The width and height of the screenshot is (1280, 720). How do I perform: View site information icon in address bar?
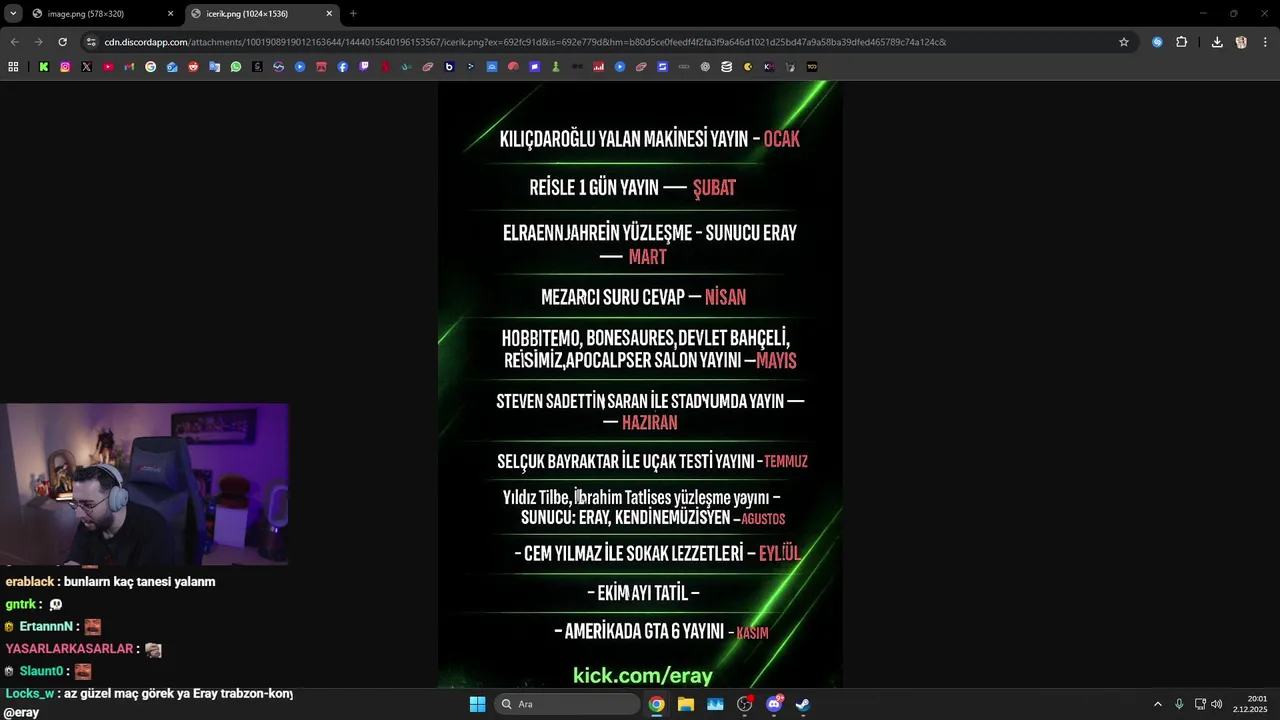(x=91, y=42)
